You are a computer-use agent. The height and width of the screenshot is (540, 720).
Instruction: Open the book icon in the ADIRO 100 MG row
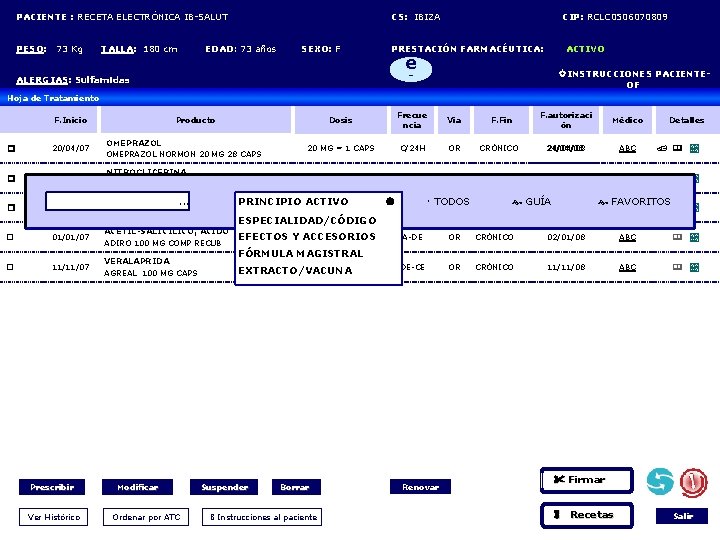point(677,237)
